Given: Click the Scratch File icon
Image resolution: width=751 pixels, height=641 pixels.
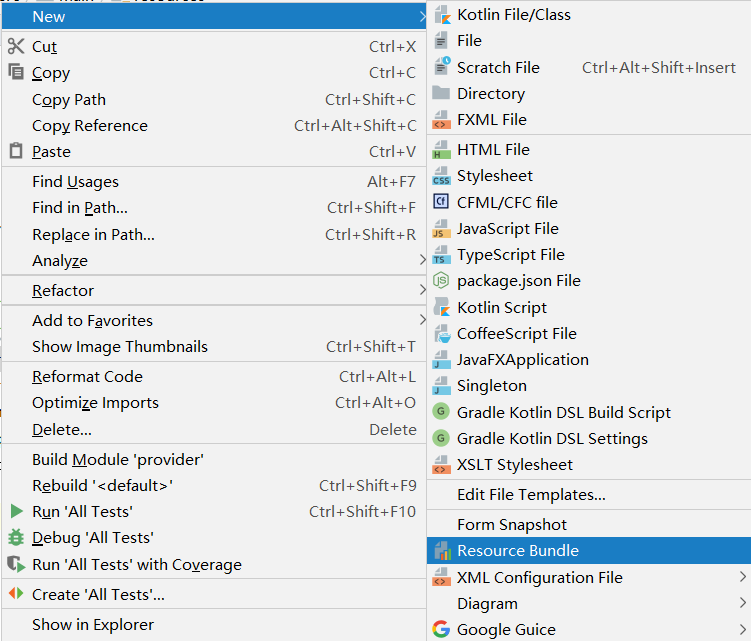Looking at the screenshot, I should (x=442, y=67).
